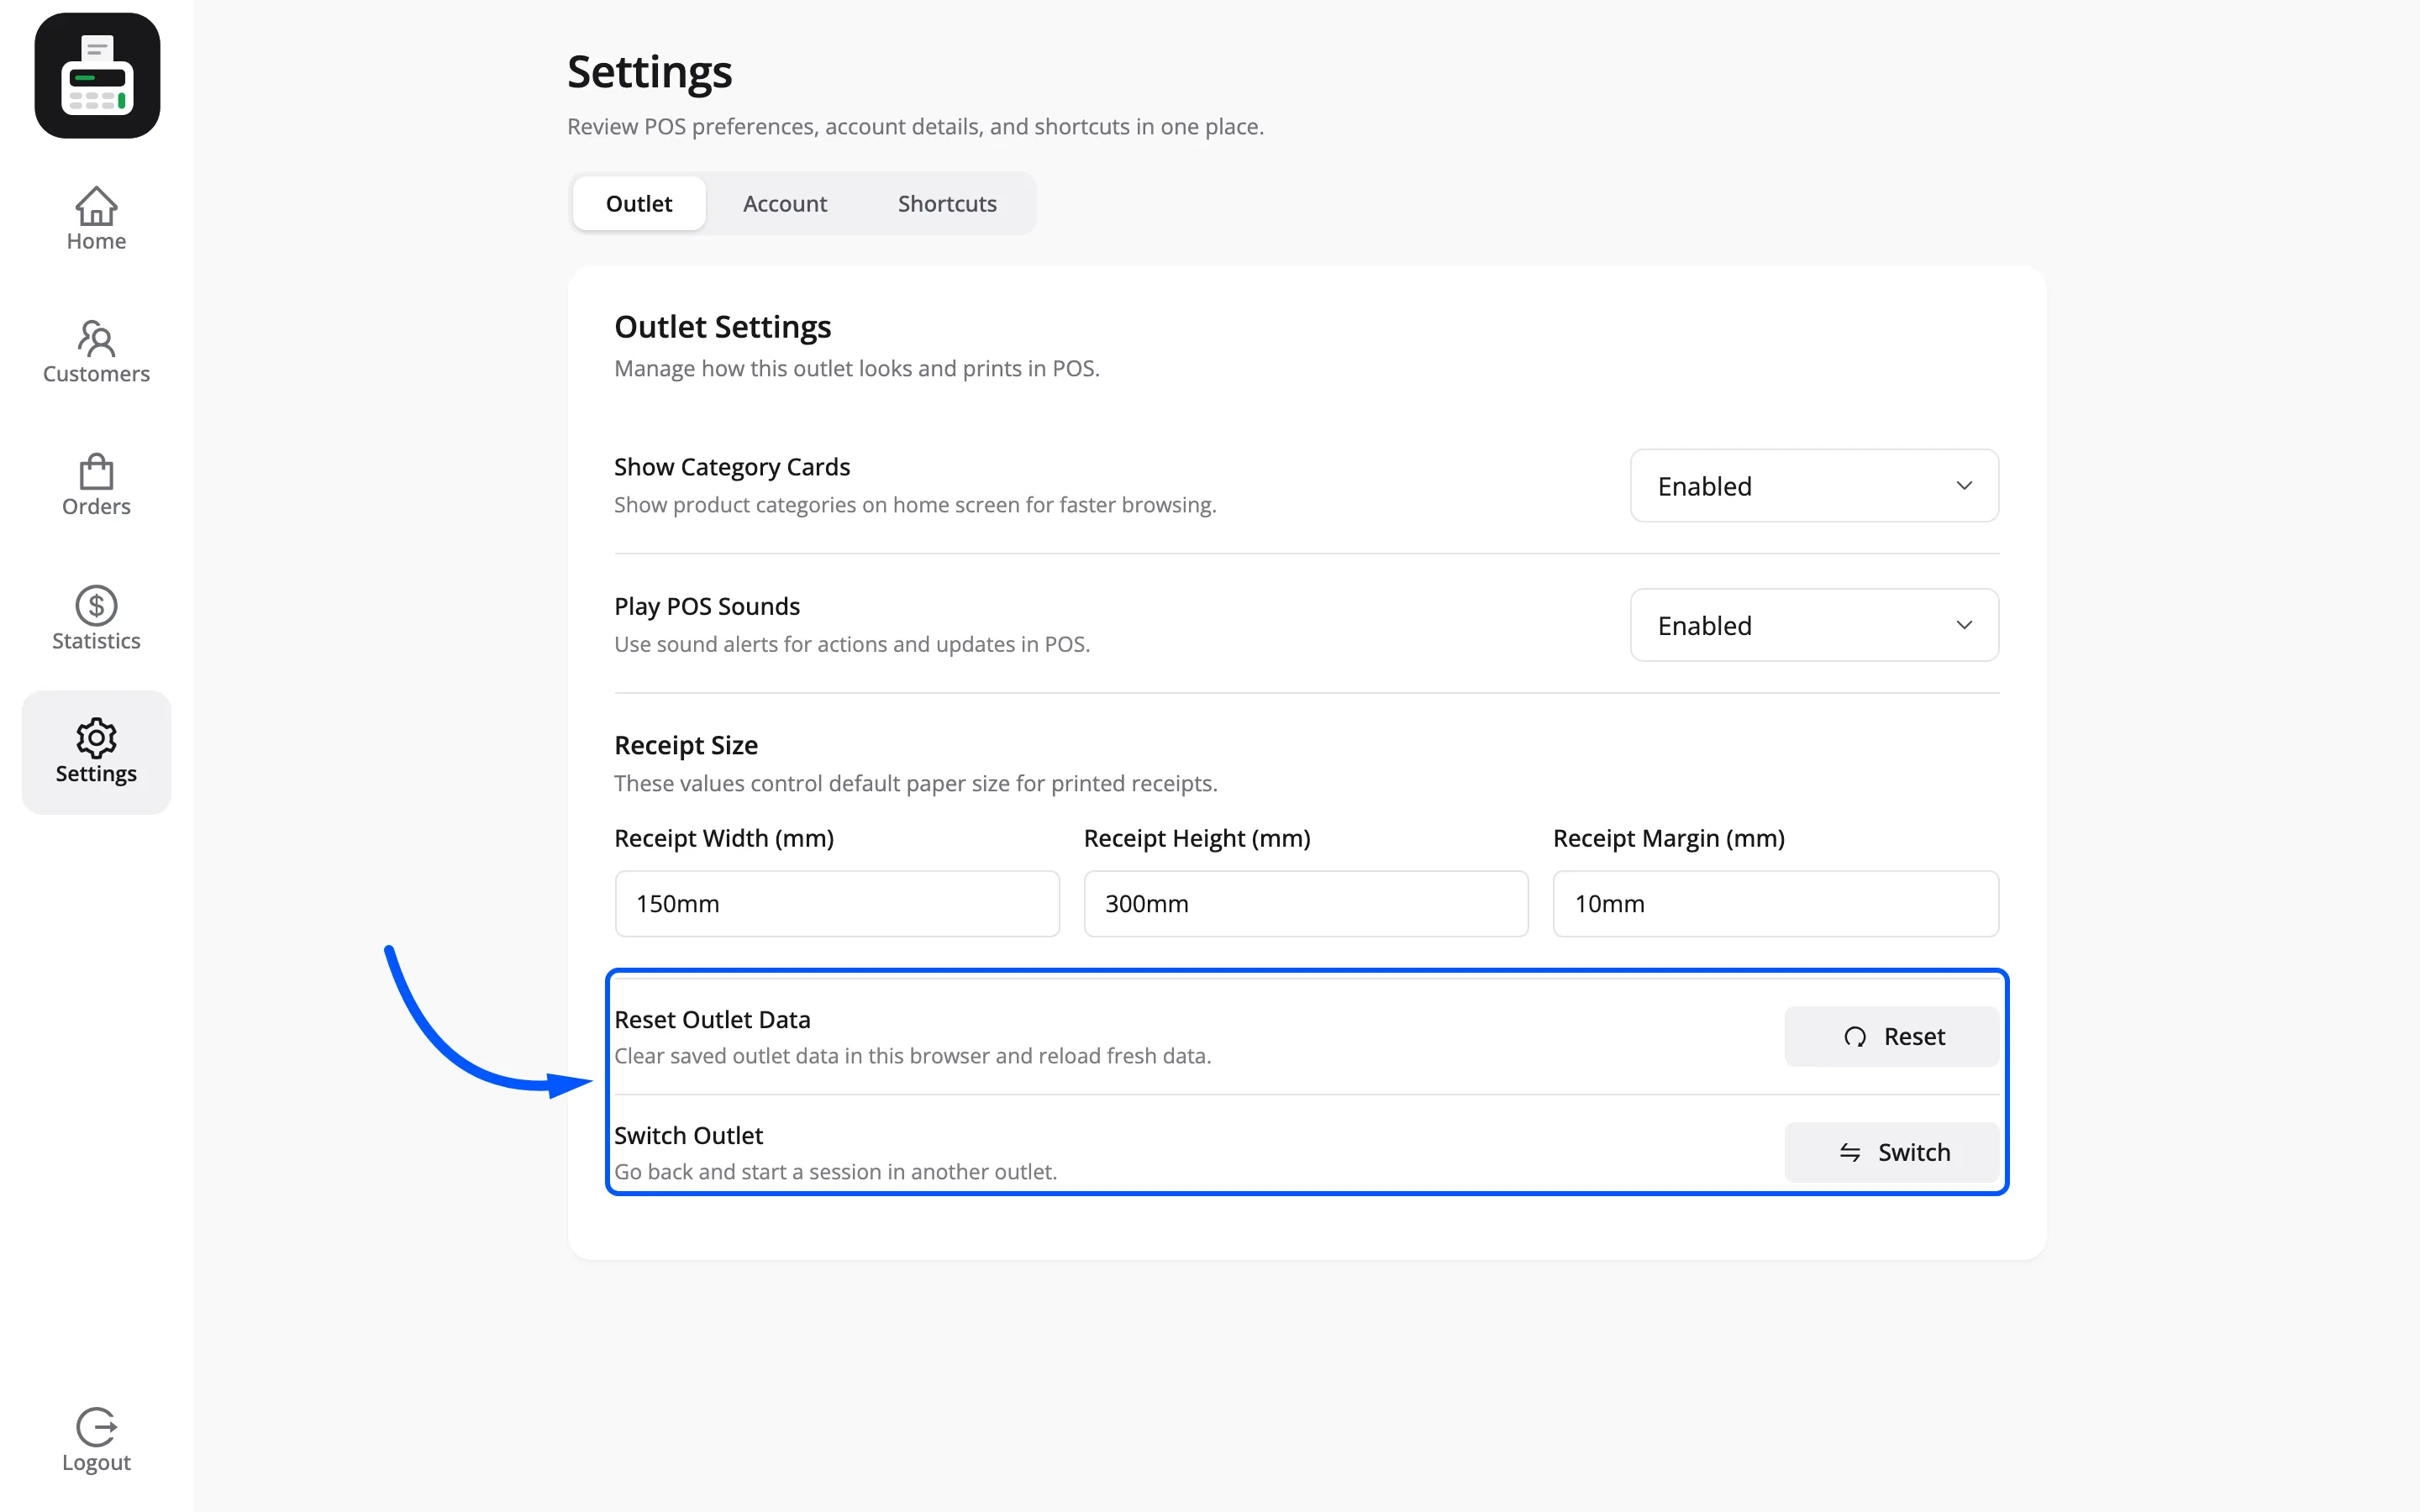Go to Home in the sidebar
This screenshot has width=2420, height=1512.
click(x=96, y=219)
